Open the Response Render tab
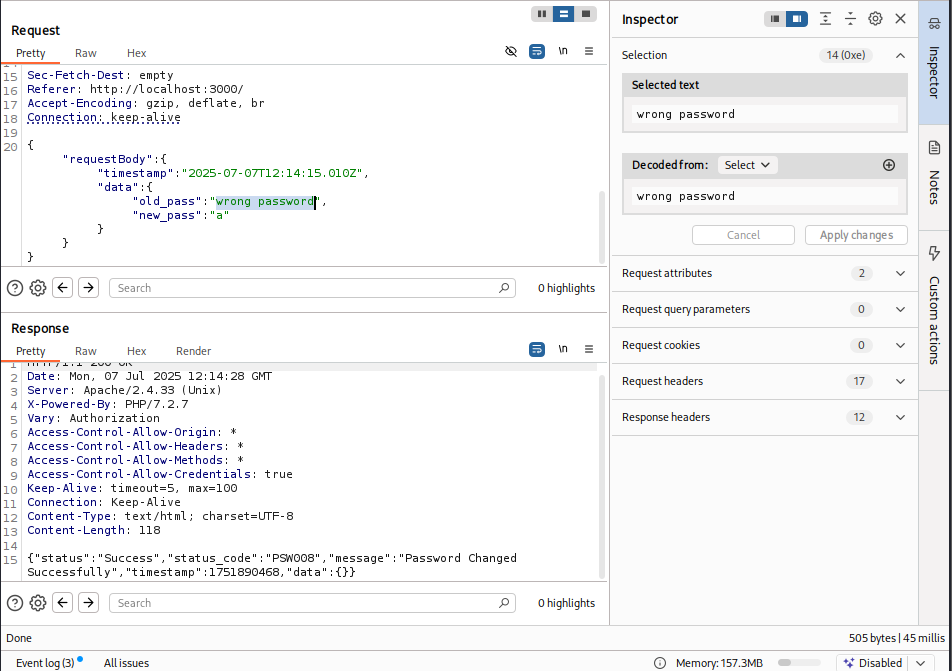 (x=194, y=351)
